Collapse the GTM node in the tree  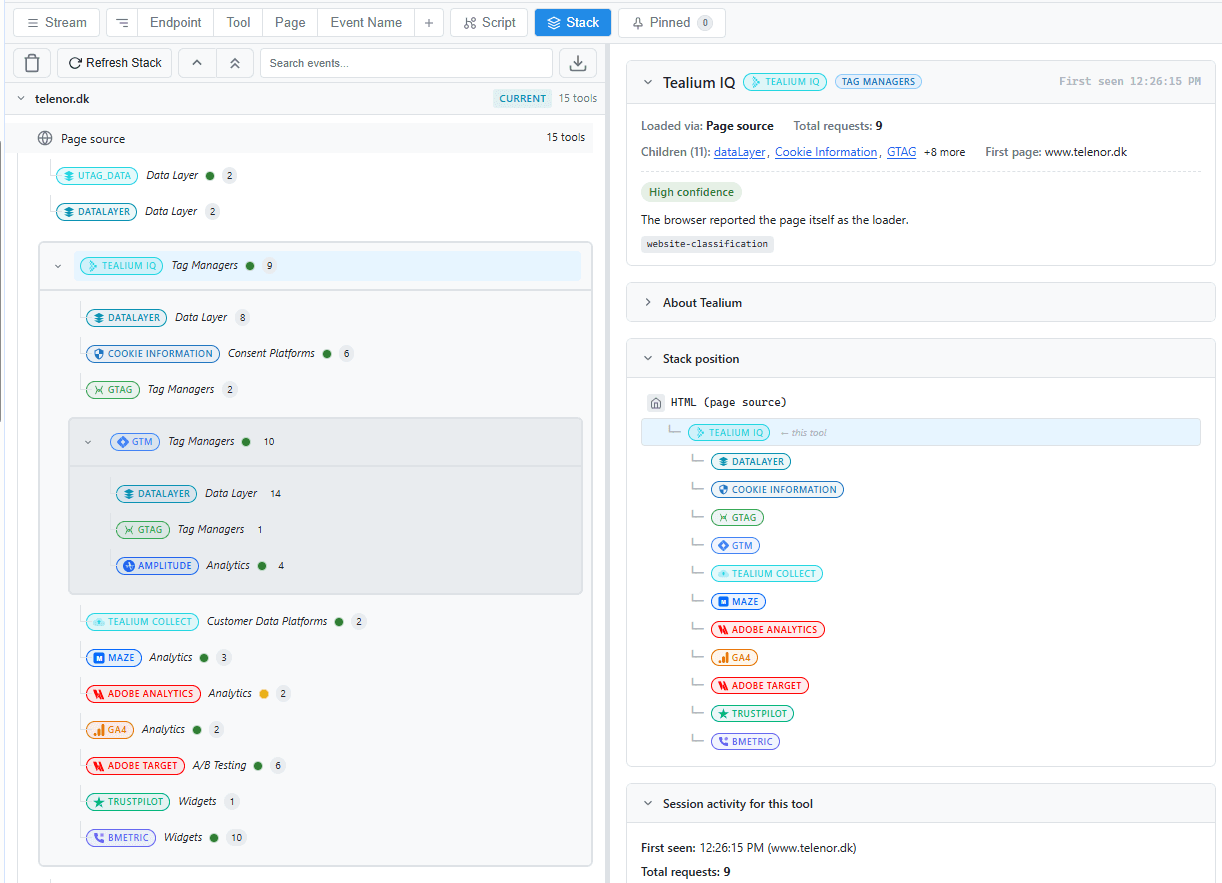pyautogui.click(x=88, y=442)
